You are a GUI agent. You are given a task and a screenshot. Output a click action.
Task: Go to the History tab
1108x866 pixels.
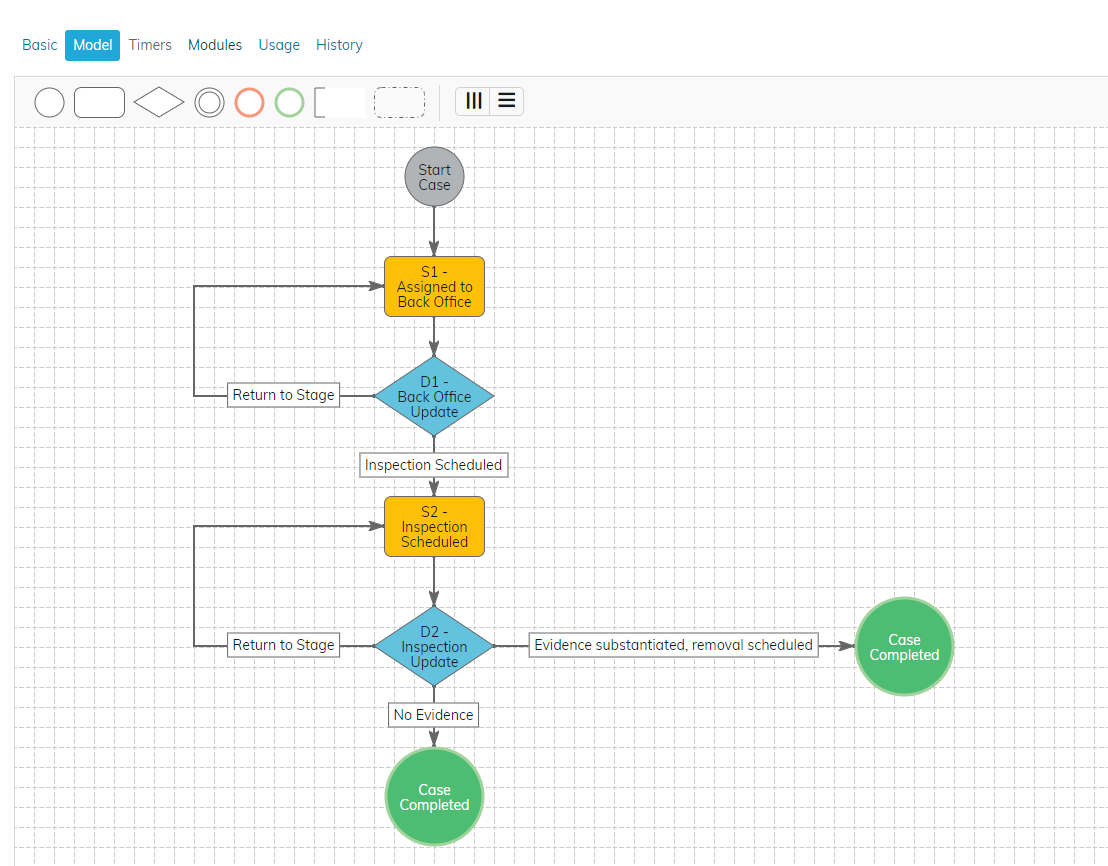[x=339, y=45]
